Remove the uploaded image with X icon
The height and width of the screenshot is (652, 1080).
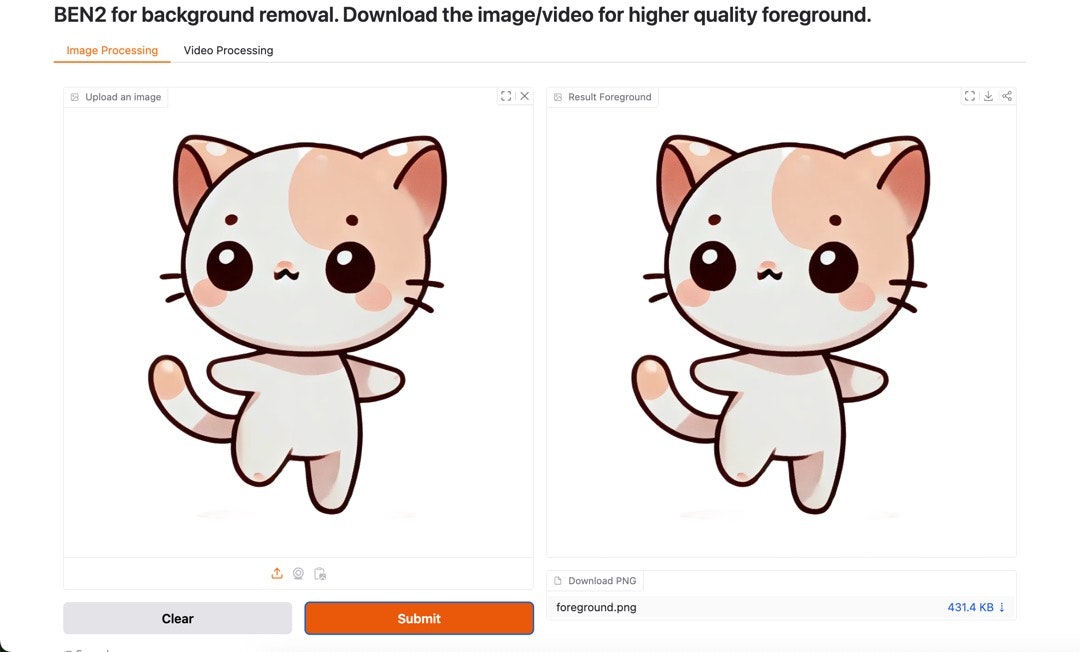(x=525, y=96)
